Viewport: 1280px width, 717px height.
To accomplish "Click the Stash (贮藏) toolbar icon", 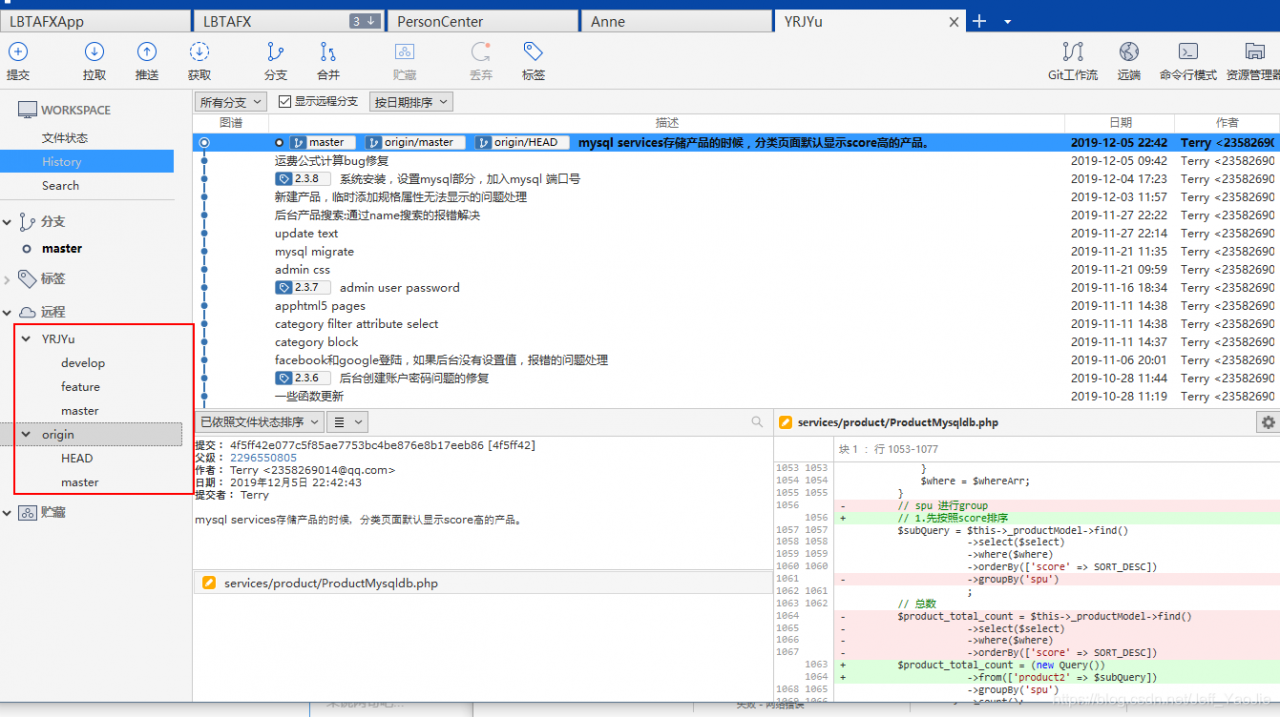I will click(404, 52).
